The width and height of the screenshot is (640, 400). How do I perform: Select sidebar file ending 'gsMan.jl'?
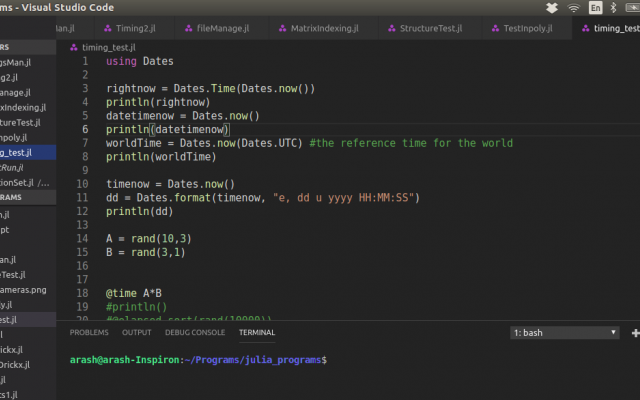tap(28, 62)
